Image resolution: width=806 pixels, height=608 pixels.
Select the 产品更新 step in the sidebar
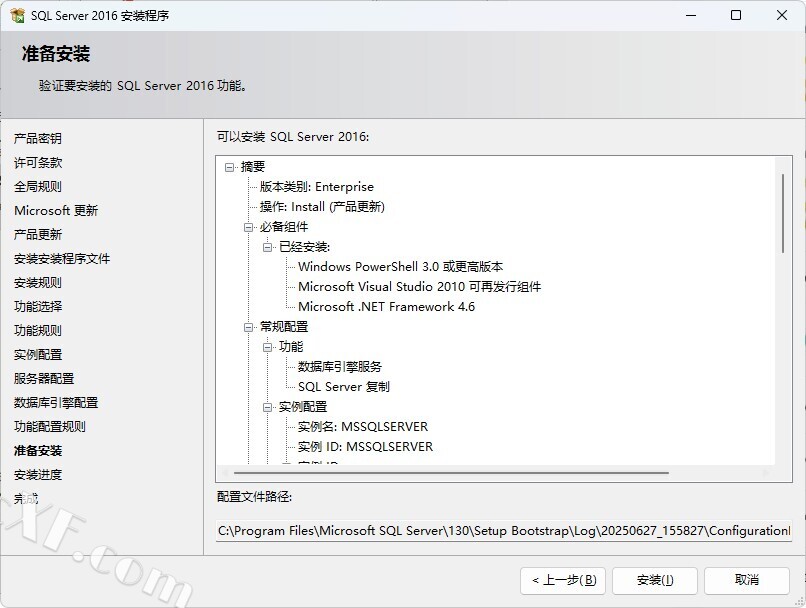coord(38,234)
